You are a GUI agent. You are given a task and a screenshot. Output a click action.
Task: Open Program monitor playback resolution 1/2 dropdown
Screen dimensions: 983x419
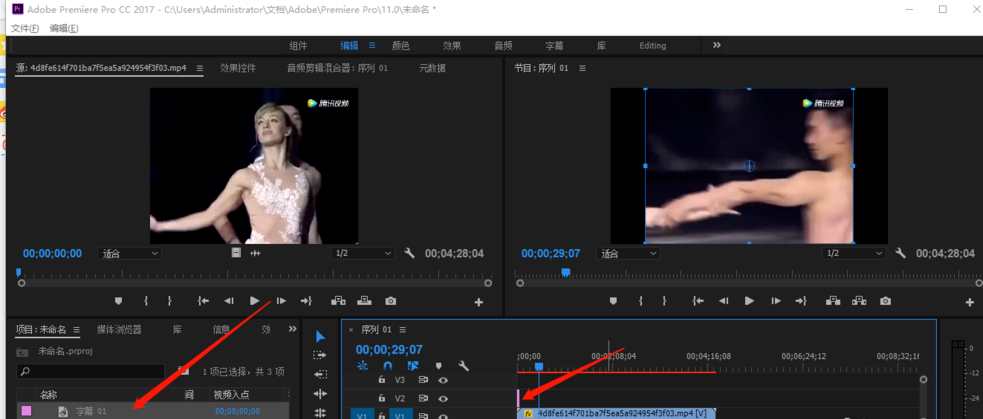point(845,254)
